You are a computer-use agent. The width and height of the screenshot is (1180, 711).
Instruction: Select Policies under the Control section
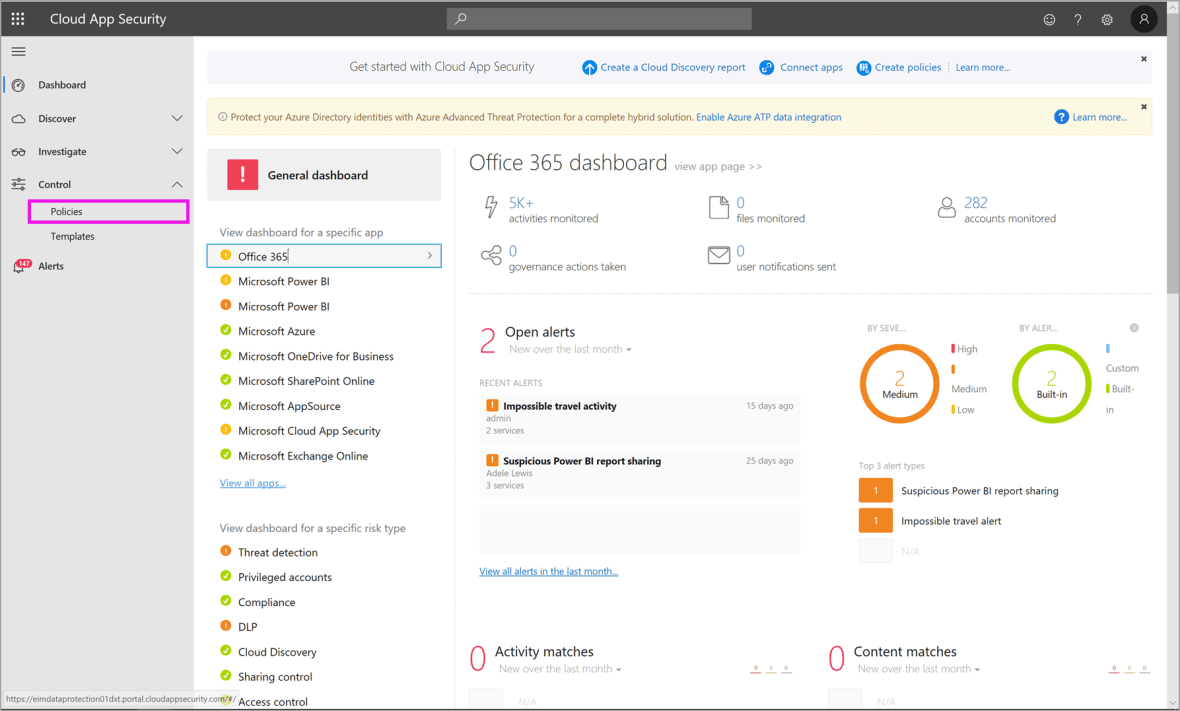[64, 211]
